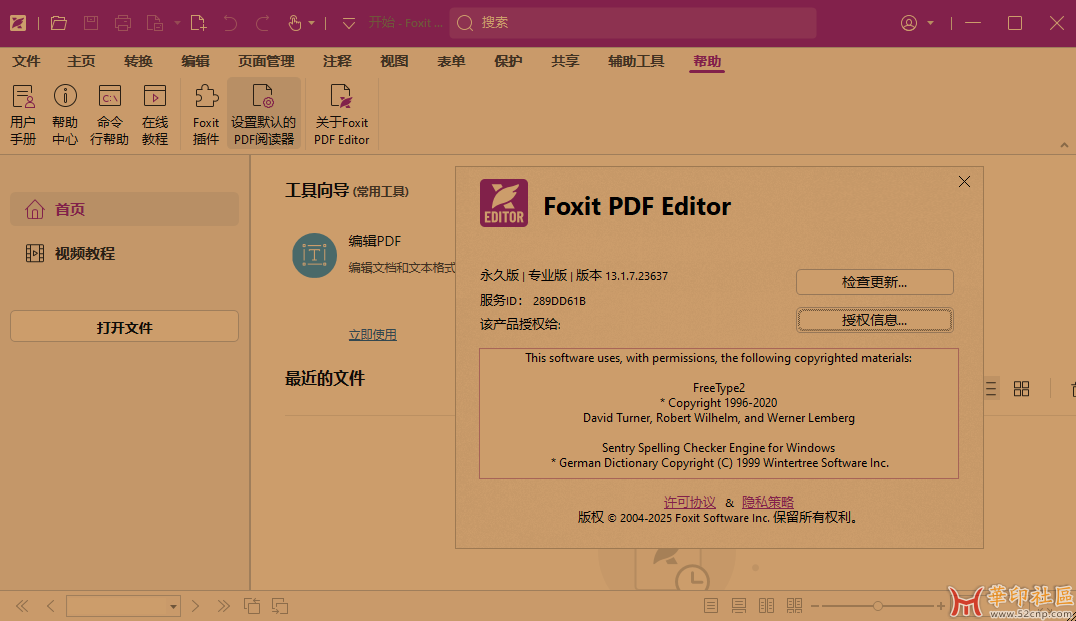Expand the hand tool dropdown arrow

pyautogui.click(x=312, y=23)
